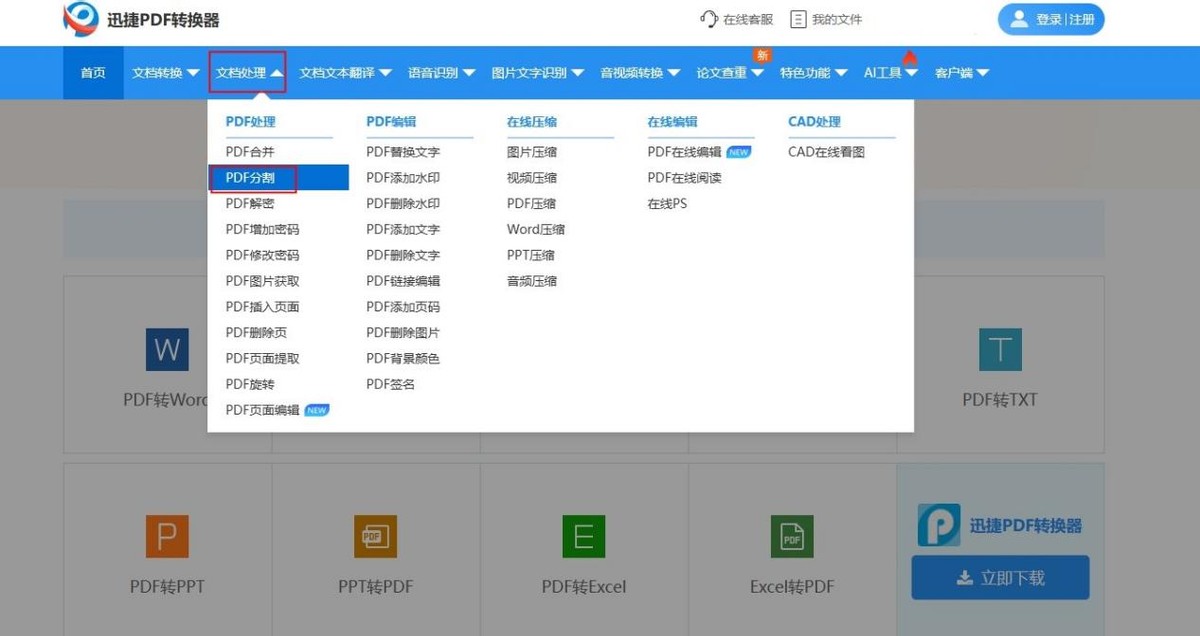Expand the 文档转换 dropdown
Screen dimensions: 1200x636
163,72
